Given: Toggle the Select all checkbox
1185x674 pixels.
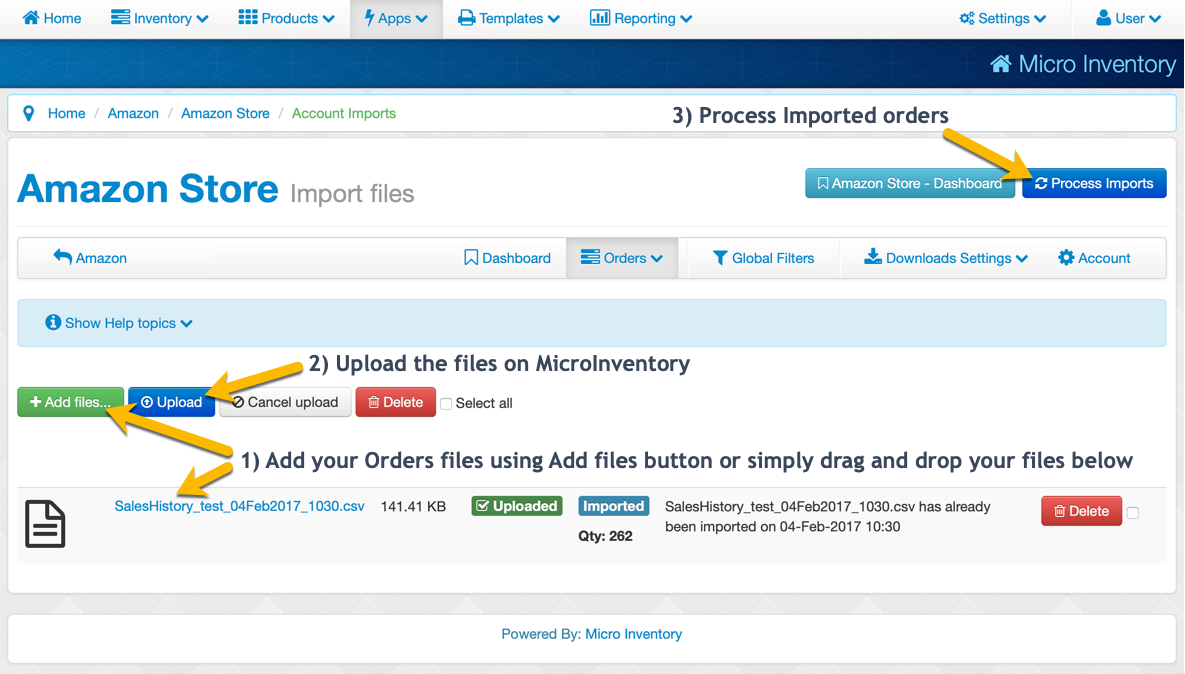Looking at the screenshot, I should point(446,403).
